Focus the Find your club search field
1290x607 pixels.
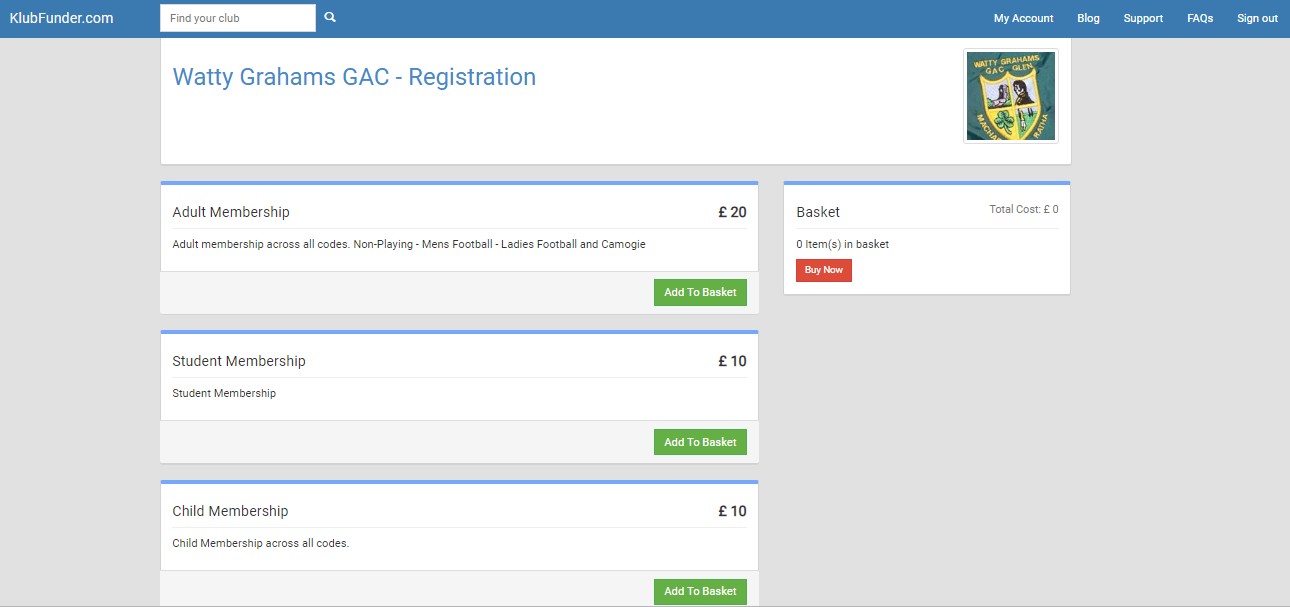[237, 18]
